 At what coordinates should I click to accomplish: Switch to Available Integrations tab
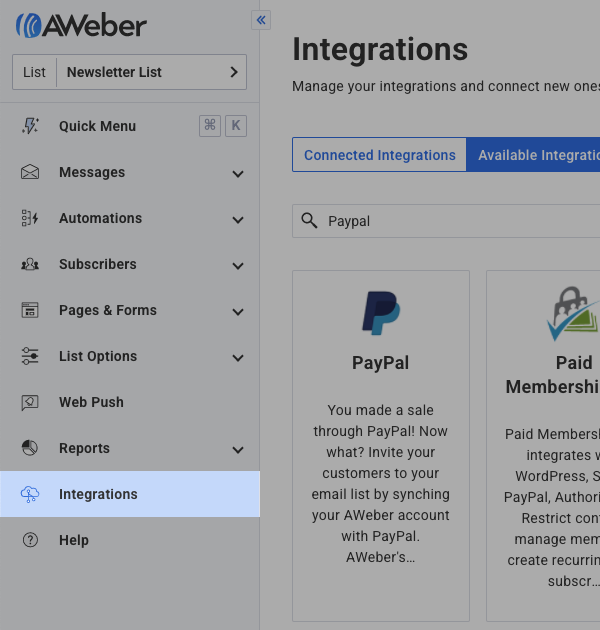[534, 155]
